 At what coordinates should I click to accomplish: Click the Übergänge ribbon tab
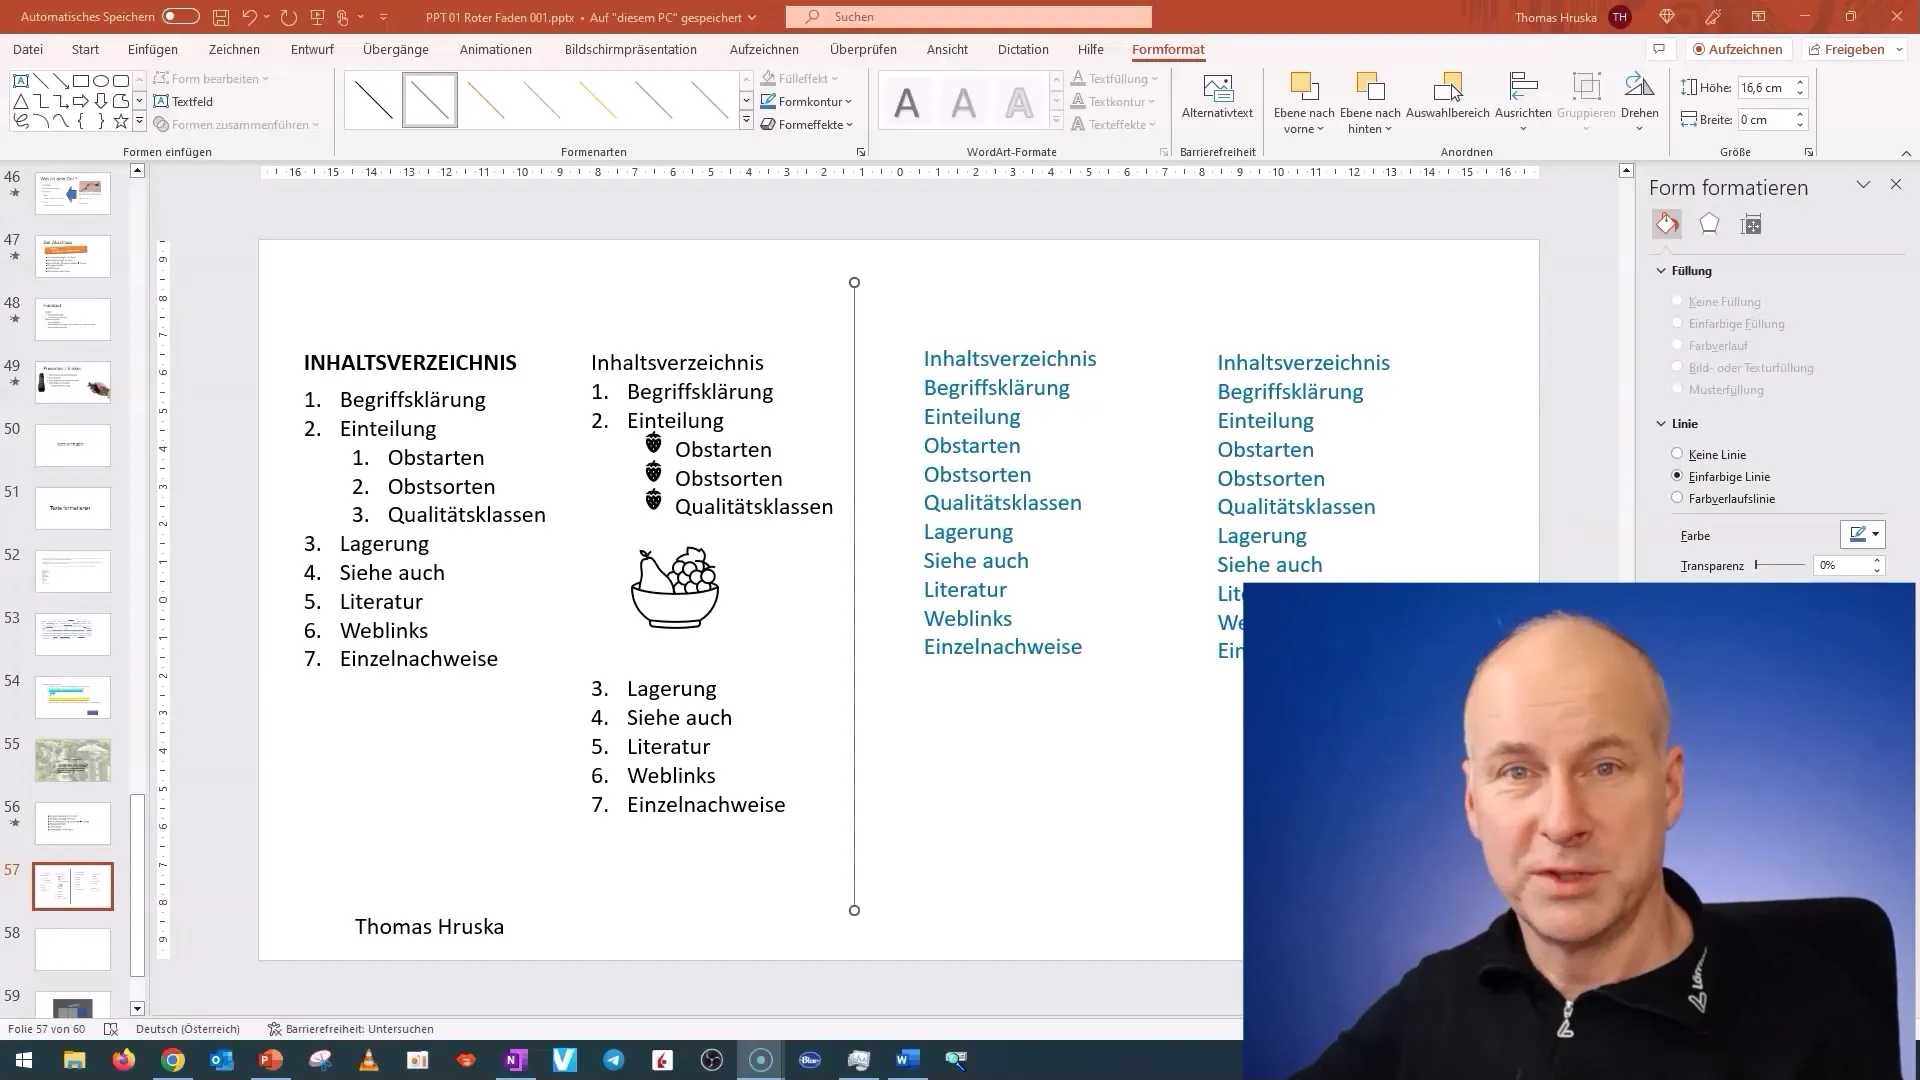tap(394, 49)
